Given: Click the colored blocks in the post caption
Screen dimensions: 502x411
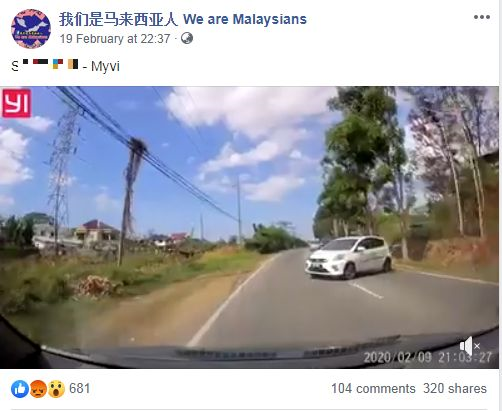Looking at the screenshot, I should [x=50, y=64].
